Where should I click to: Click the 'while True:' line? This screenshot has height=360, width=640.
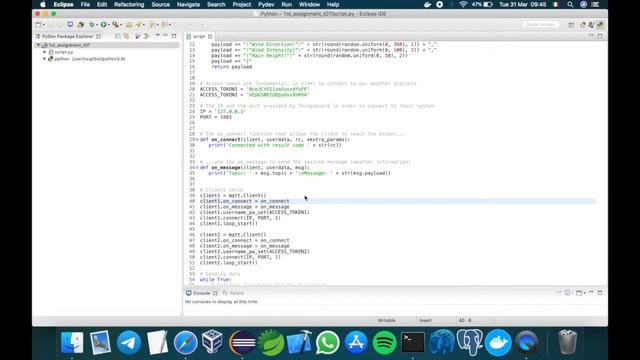coord(216,280)
